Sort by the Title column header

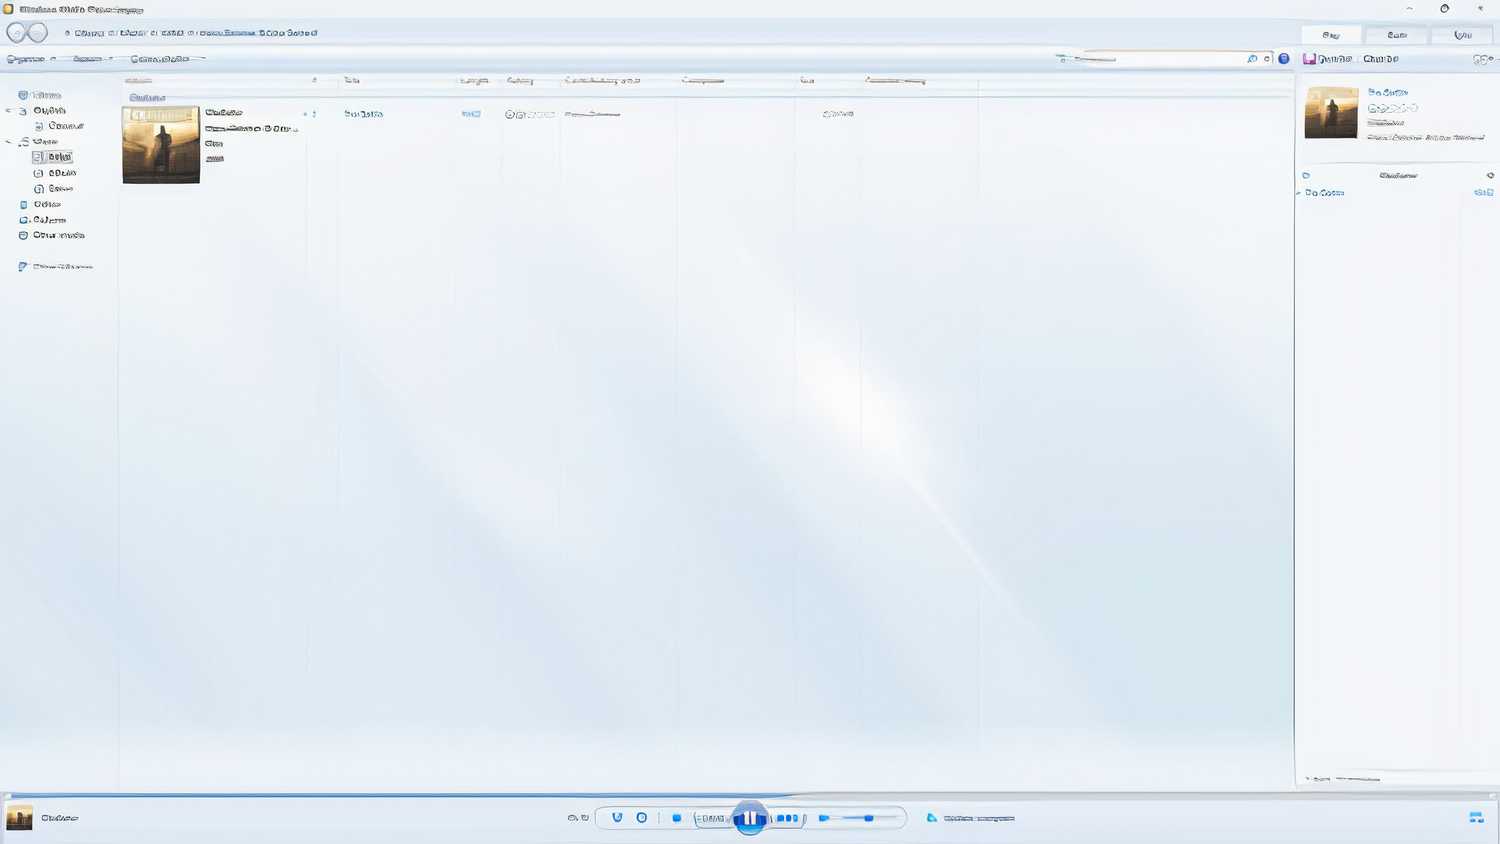352,80
